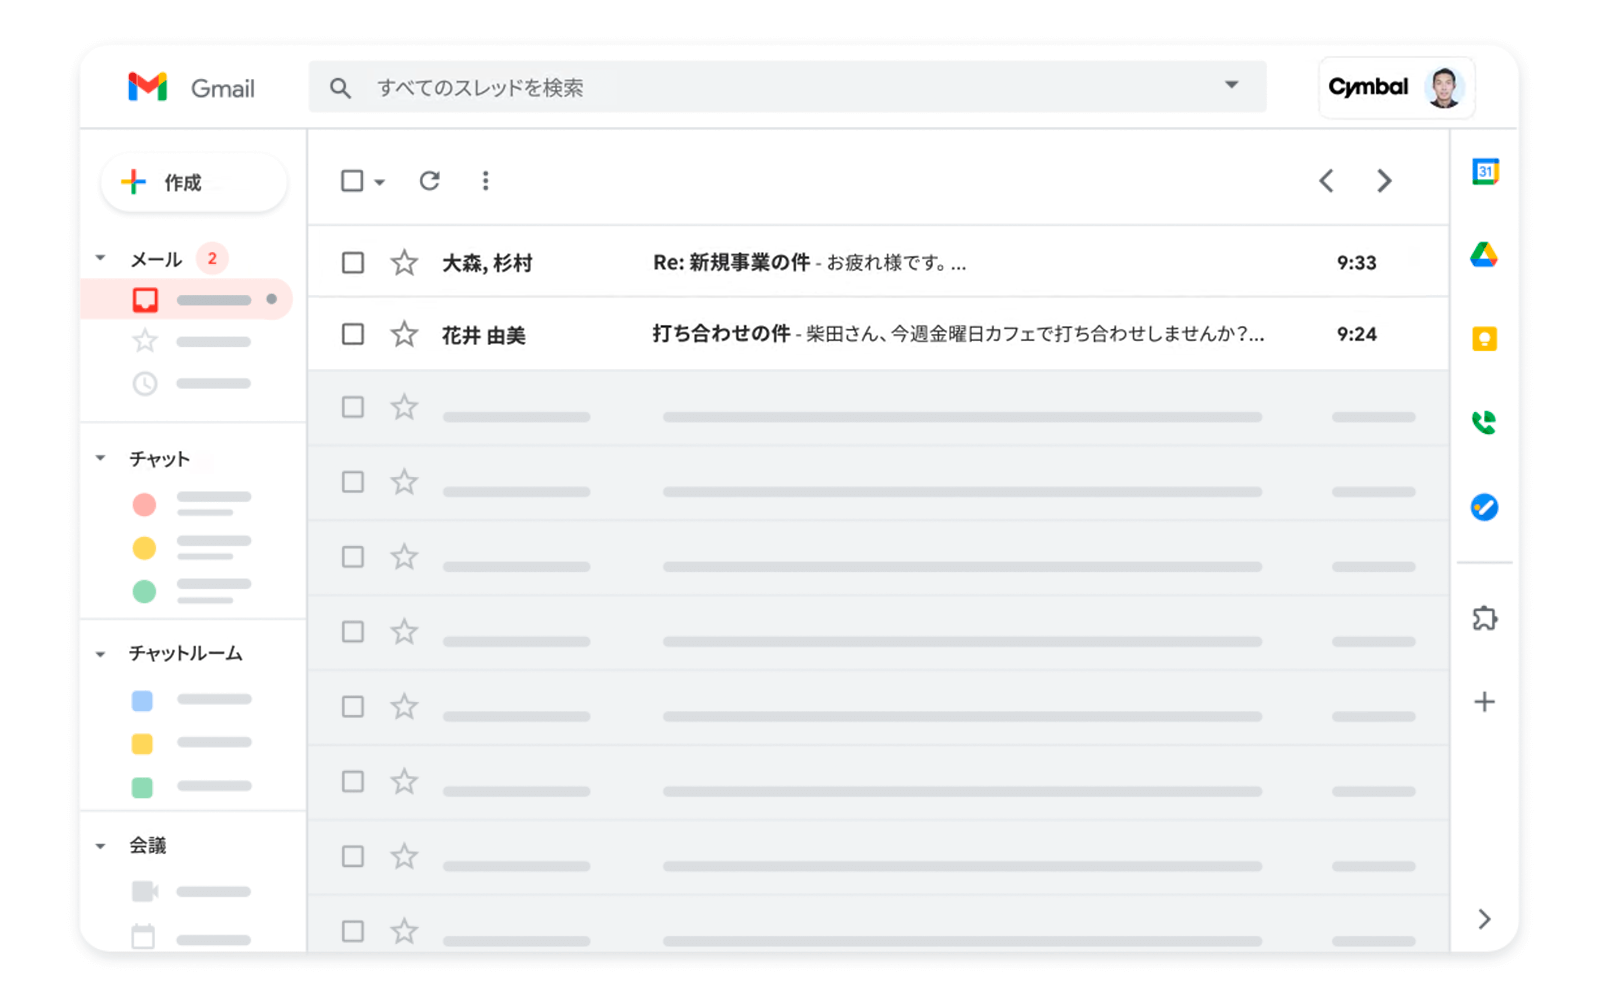Click the 作成 compose button
This screenshot has height=1000, width=1600.
tap(193, 182)
